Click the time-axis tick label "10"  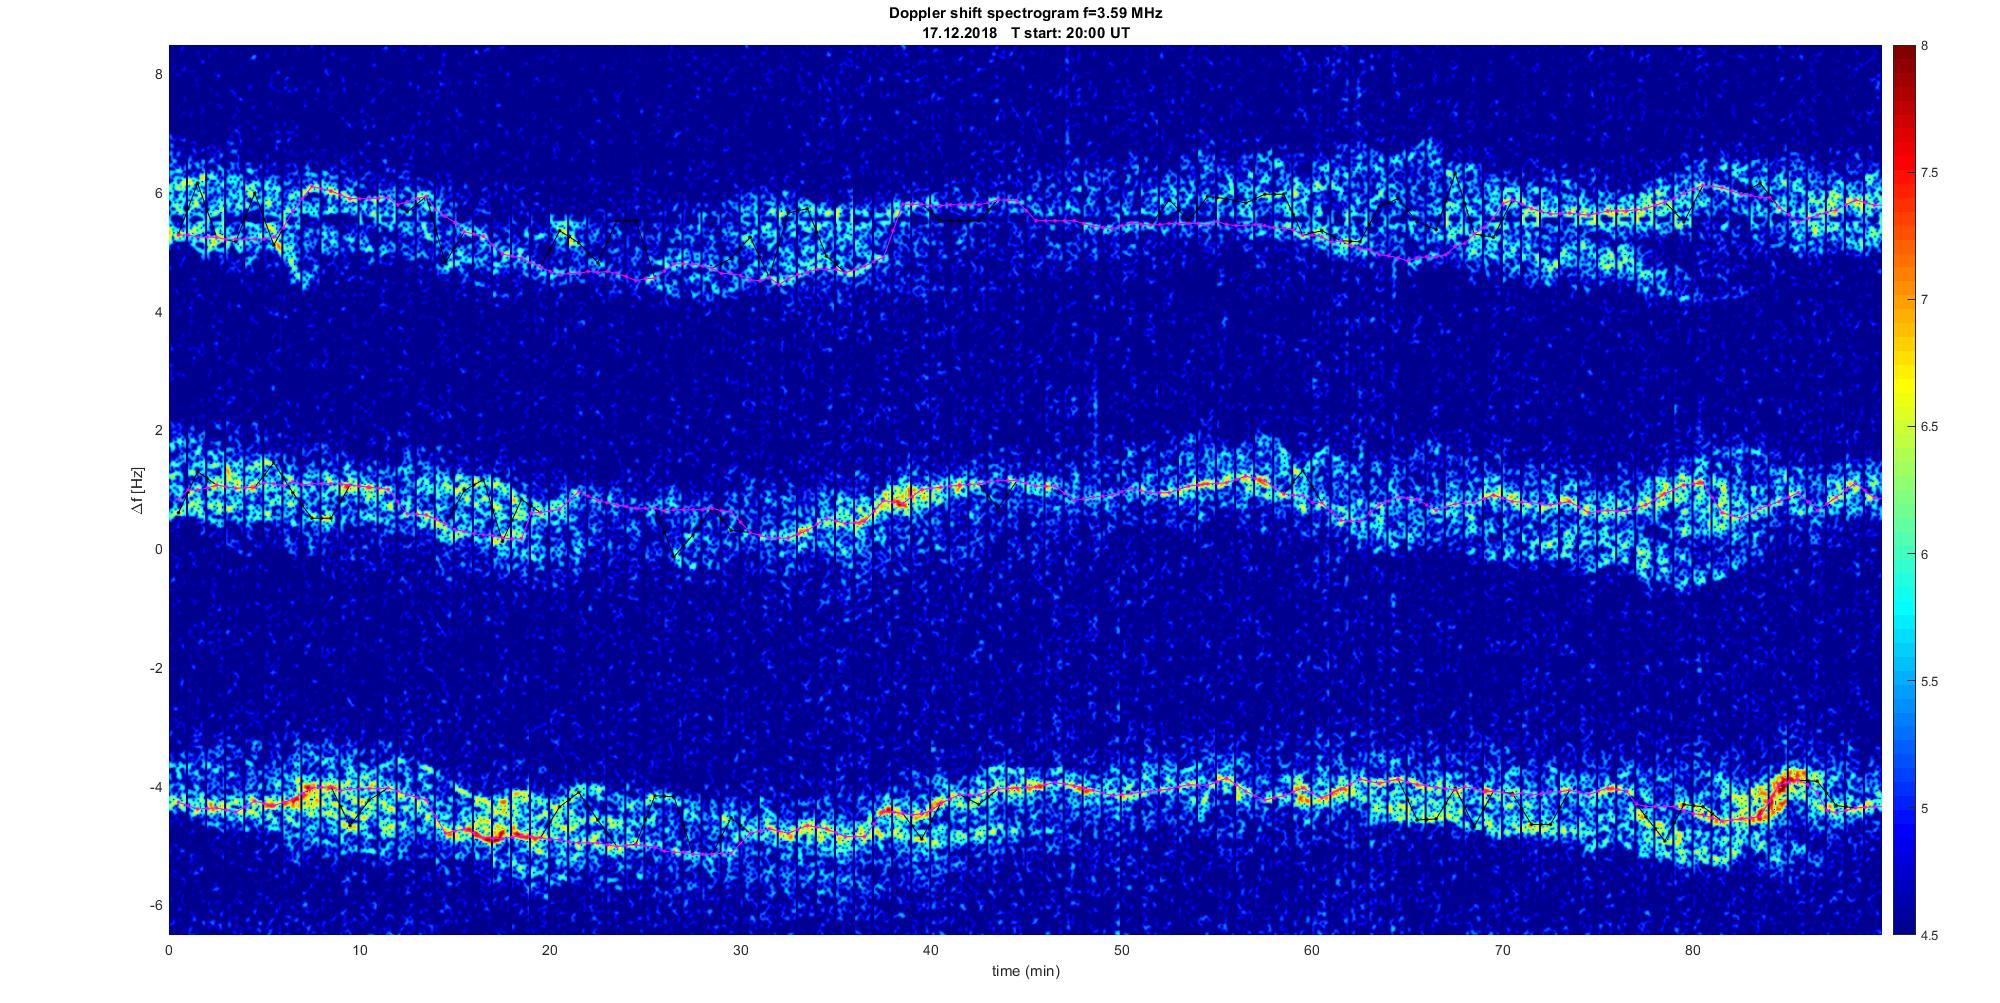[x=359, y=950]
